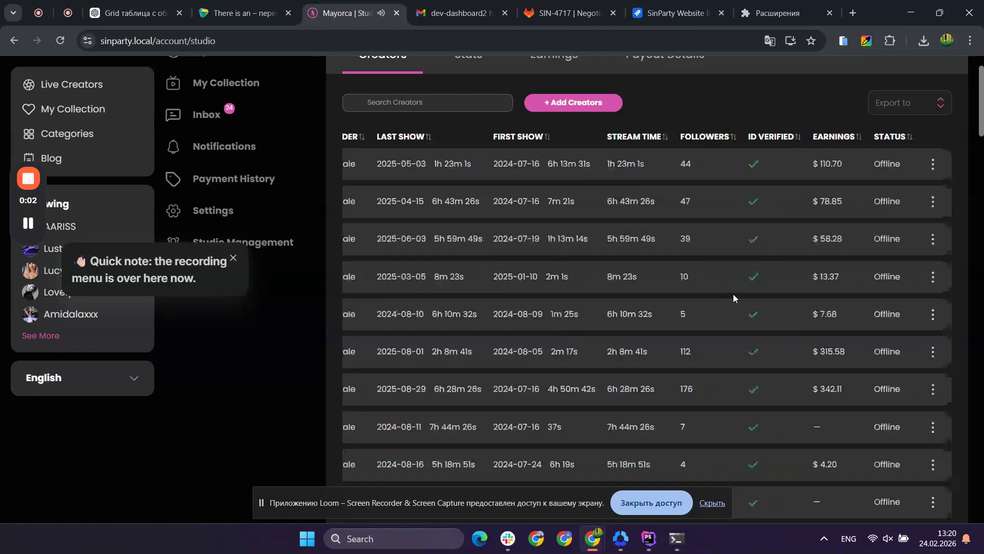Open row actions for $ 342.11 creator
984x554 pixels.
[933, 390]
